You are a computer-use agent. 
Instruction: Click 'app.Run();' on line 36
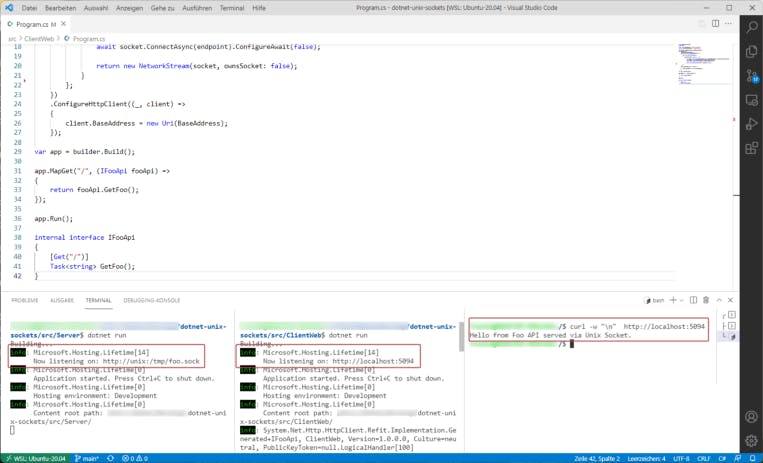[54, 219]
